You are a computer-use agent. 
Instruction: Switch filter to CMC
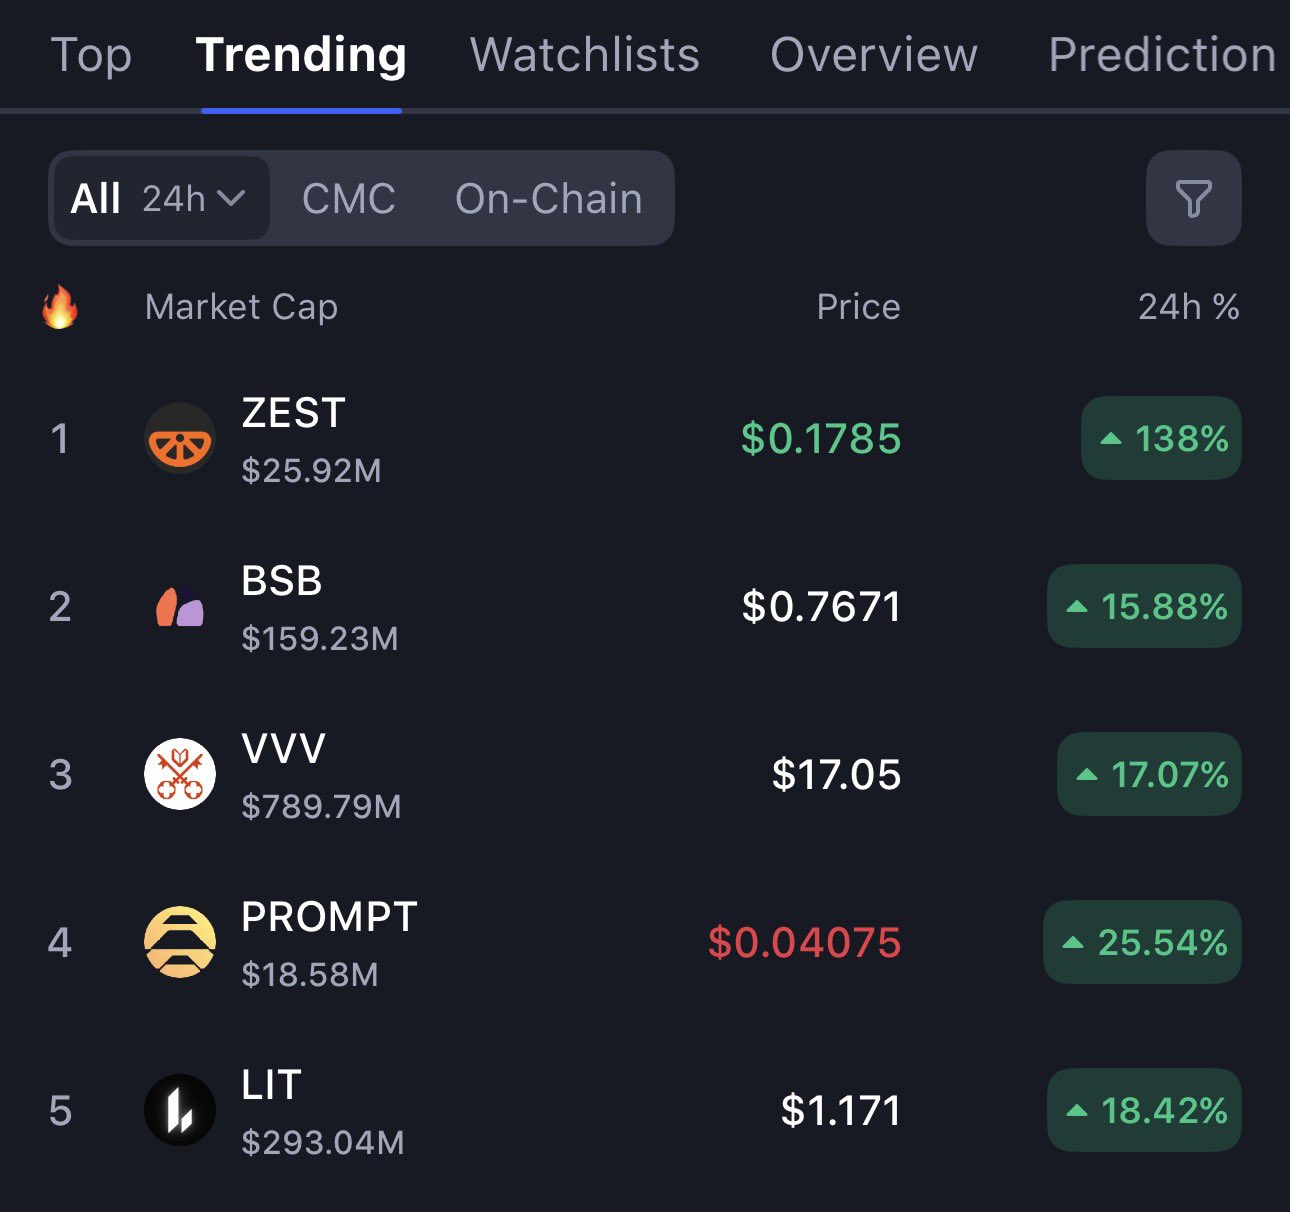349,198
